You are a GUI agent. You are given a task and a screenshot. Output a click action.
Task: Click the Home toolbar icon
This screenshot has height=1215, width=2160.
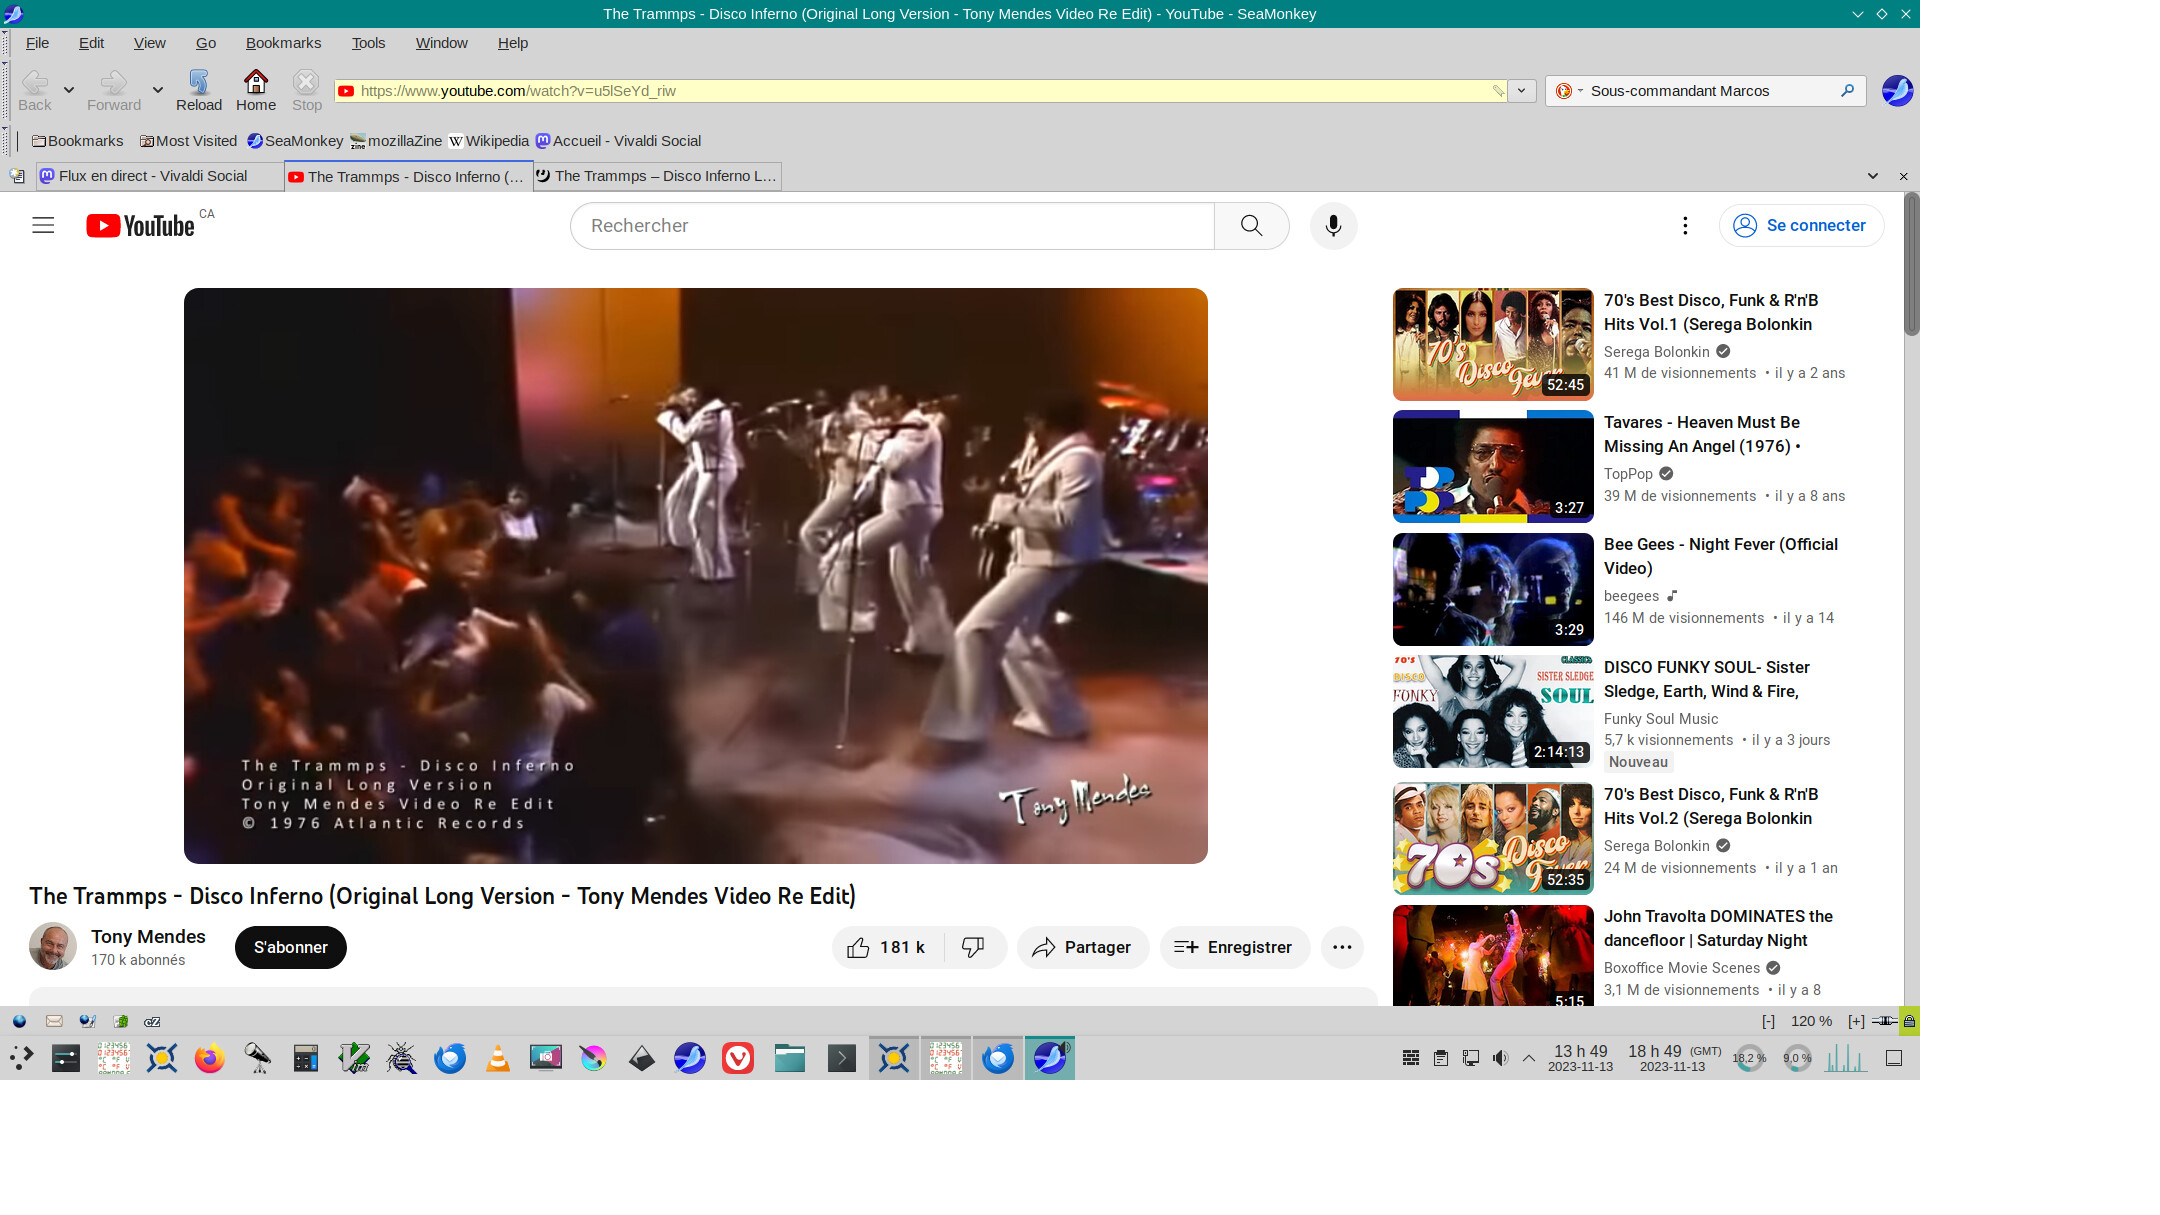[x=256, y=90]
